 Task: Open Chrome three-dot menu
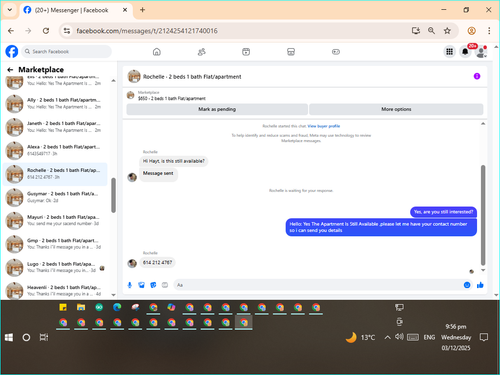(x=489, y=31)
